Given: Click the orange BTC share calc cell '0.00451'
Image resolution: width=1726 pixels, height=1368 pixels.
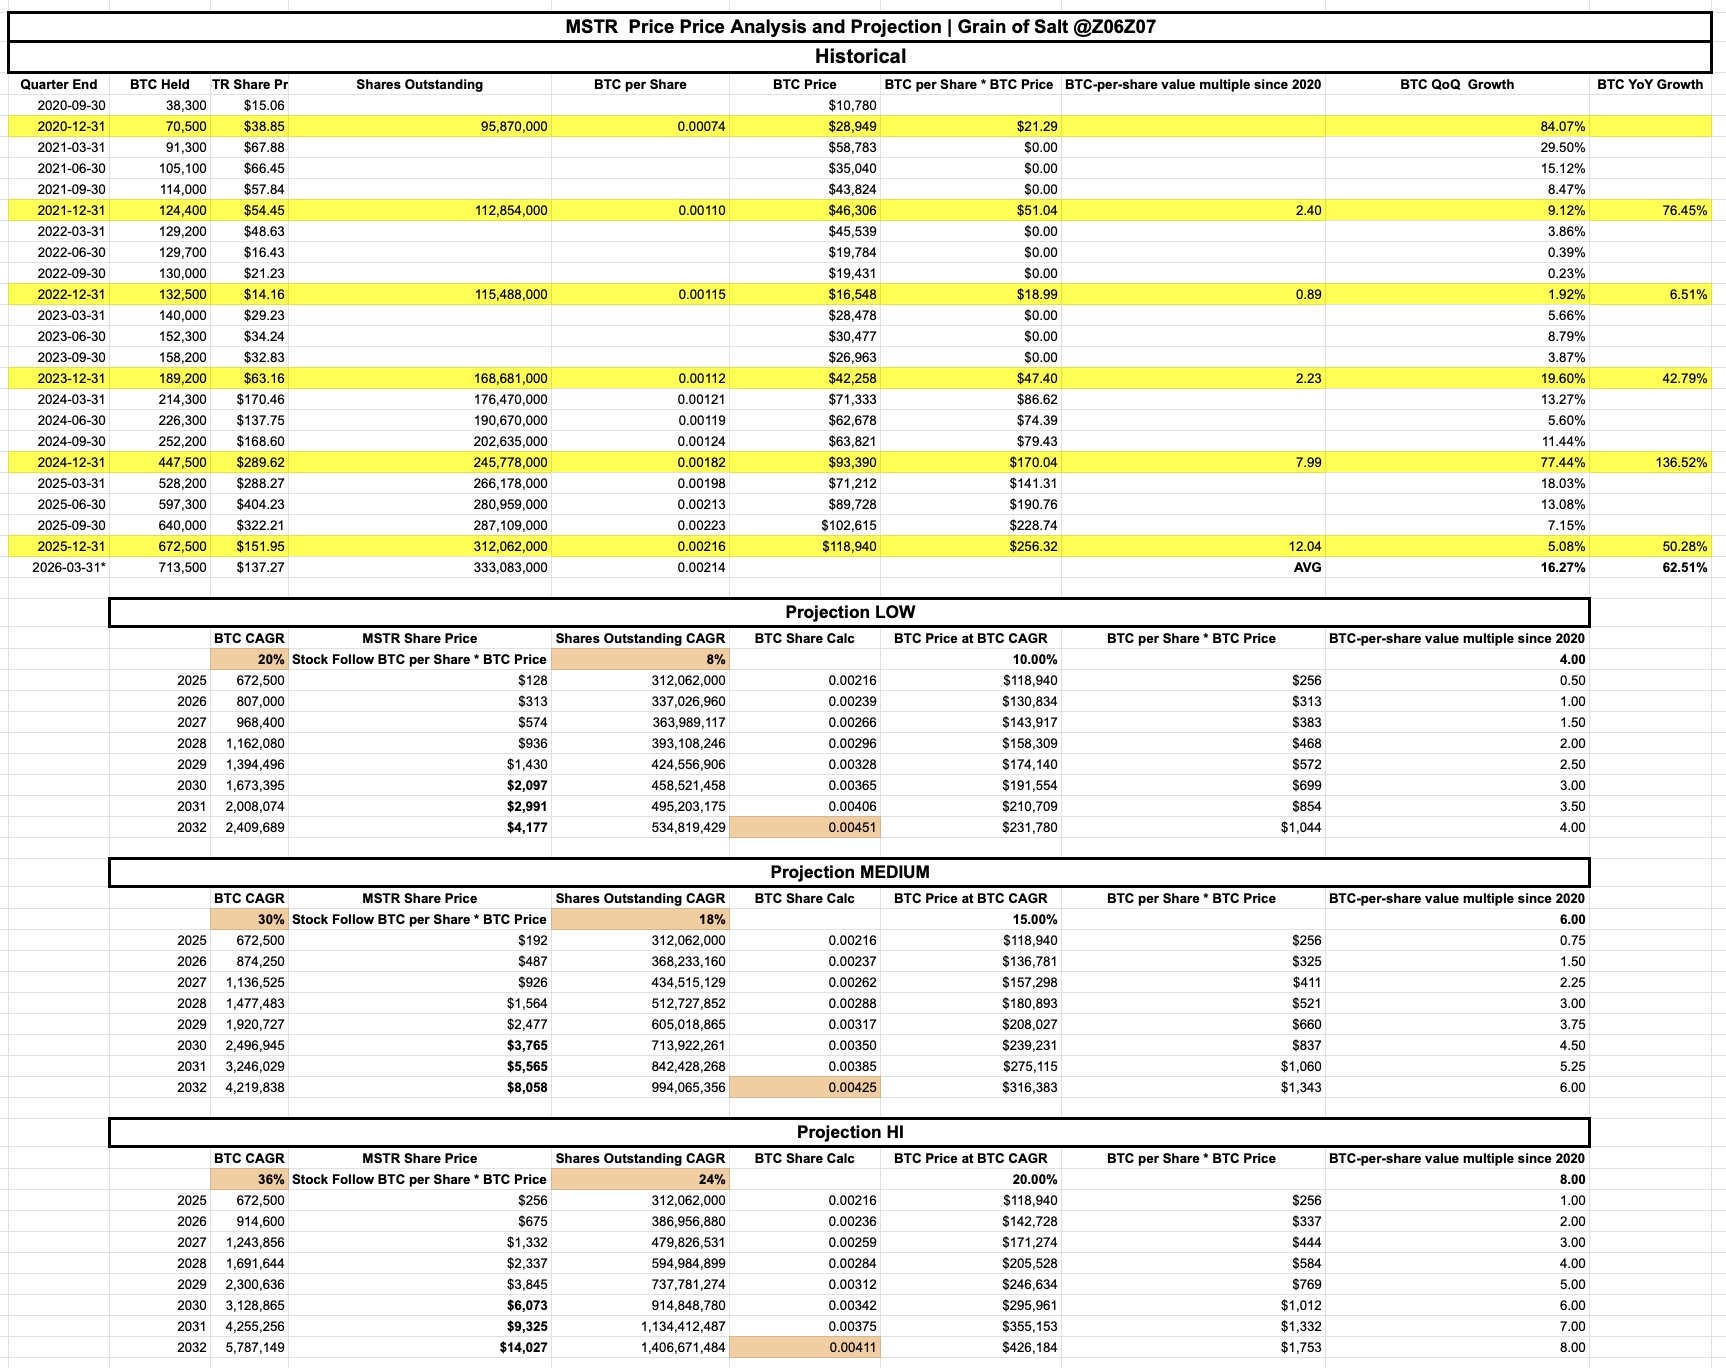Looking at the screenshot, I should tap(804, 827).
